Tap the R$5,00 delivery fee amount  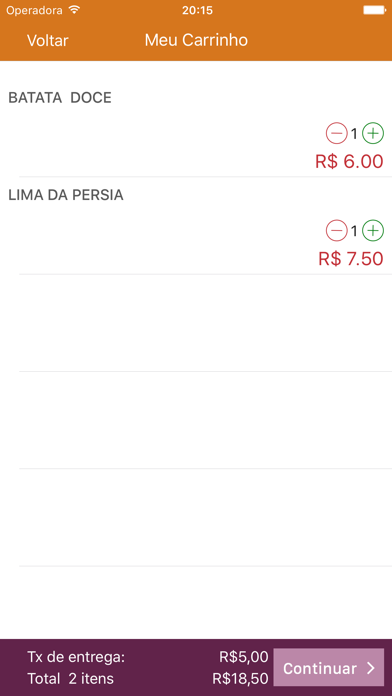click(x=244, y=657)
